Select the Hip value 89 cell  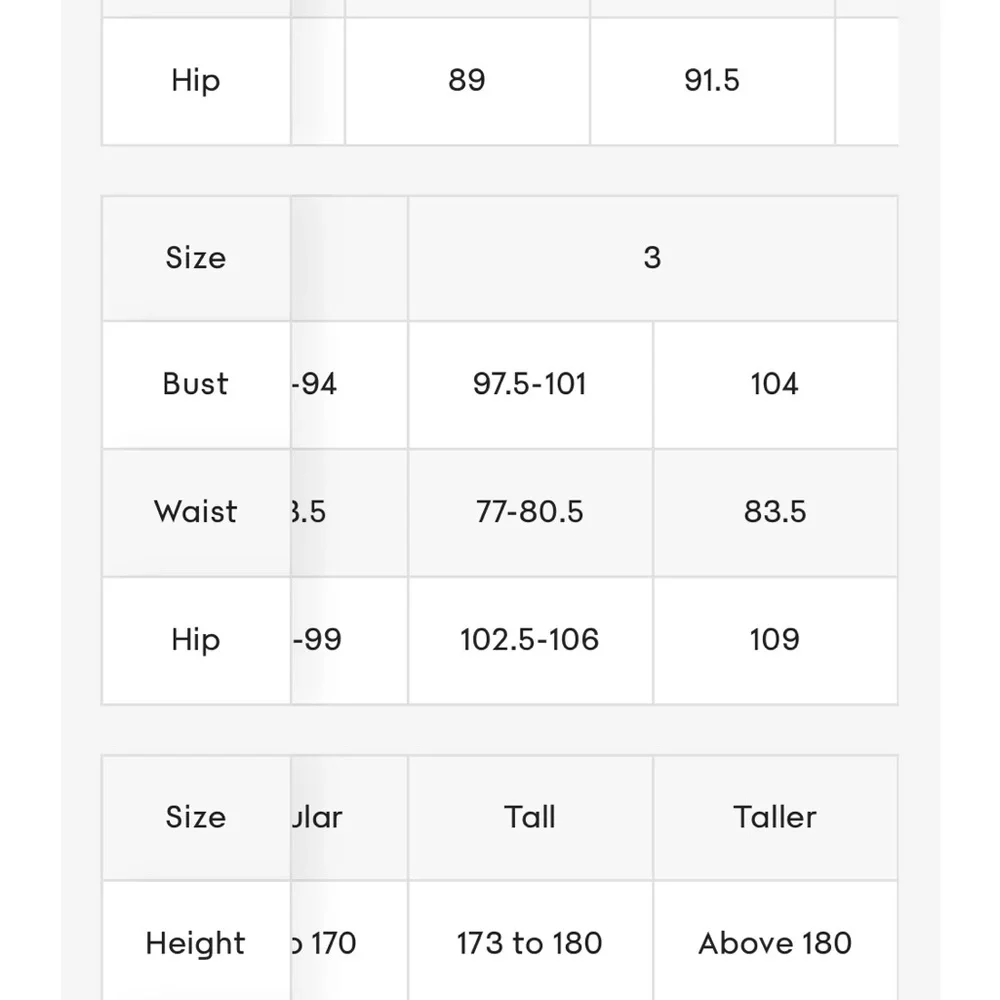[x=467, y=81]
